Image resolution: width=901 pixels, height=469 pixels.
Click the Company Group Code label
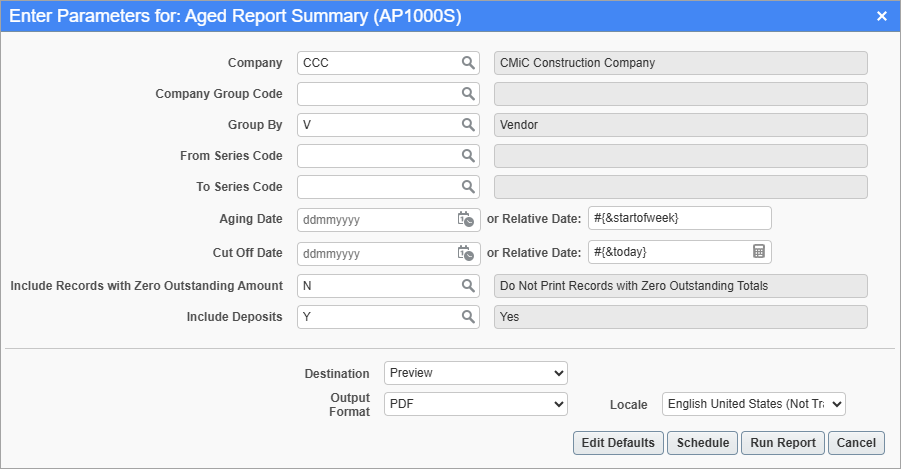click(219, 94)
